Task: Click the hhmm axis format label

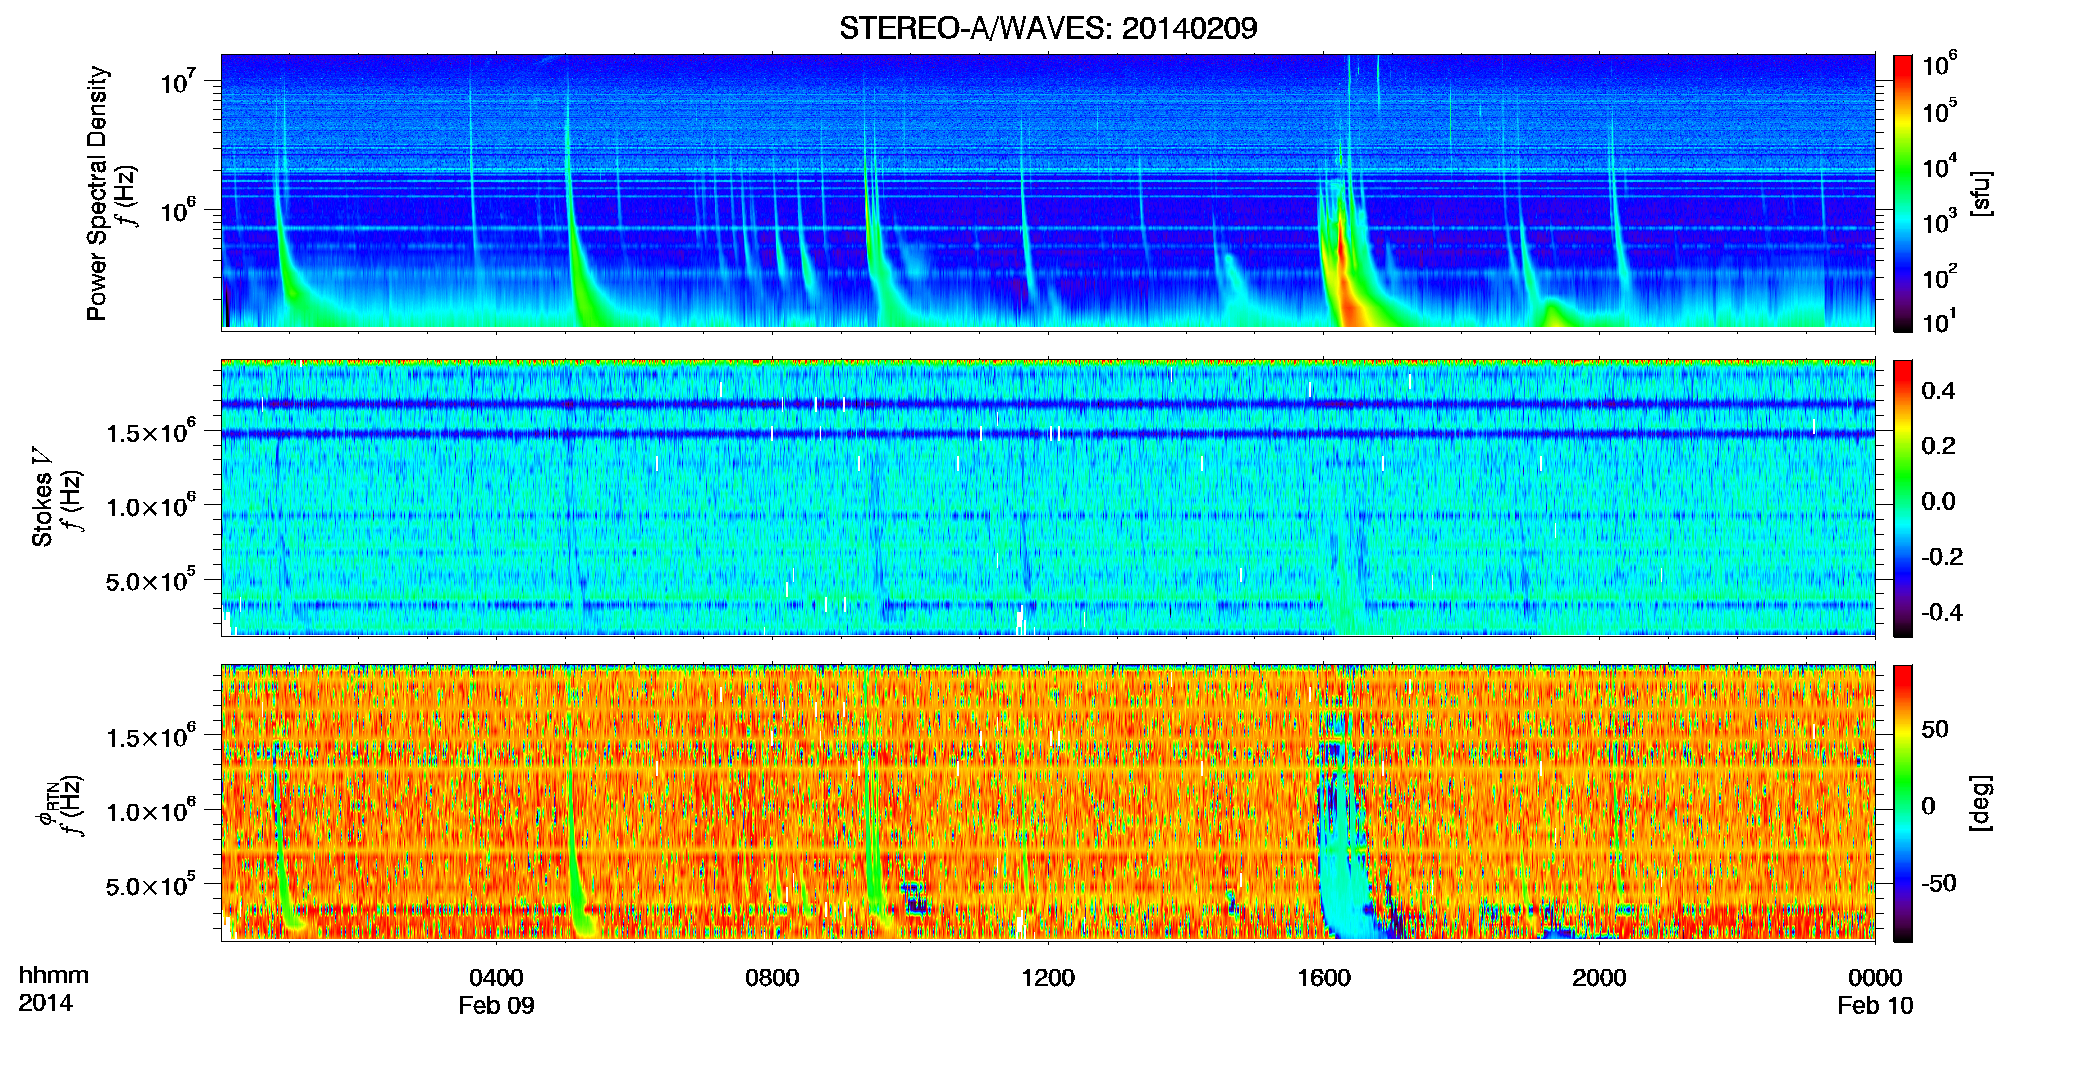Action: tap(54, 976)
